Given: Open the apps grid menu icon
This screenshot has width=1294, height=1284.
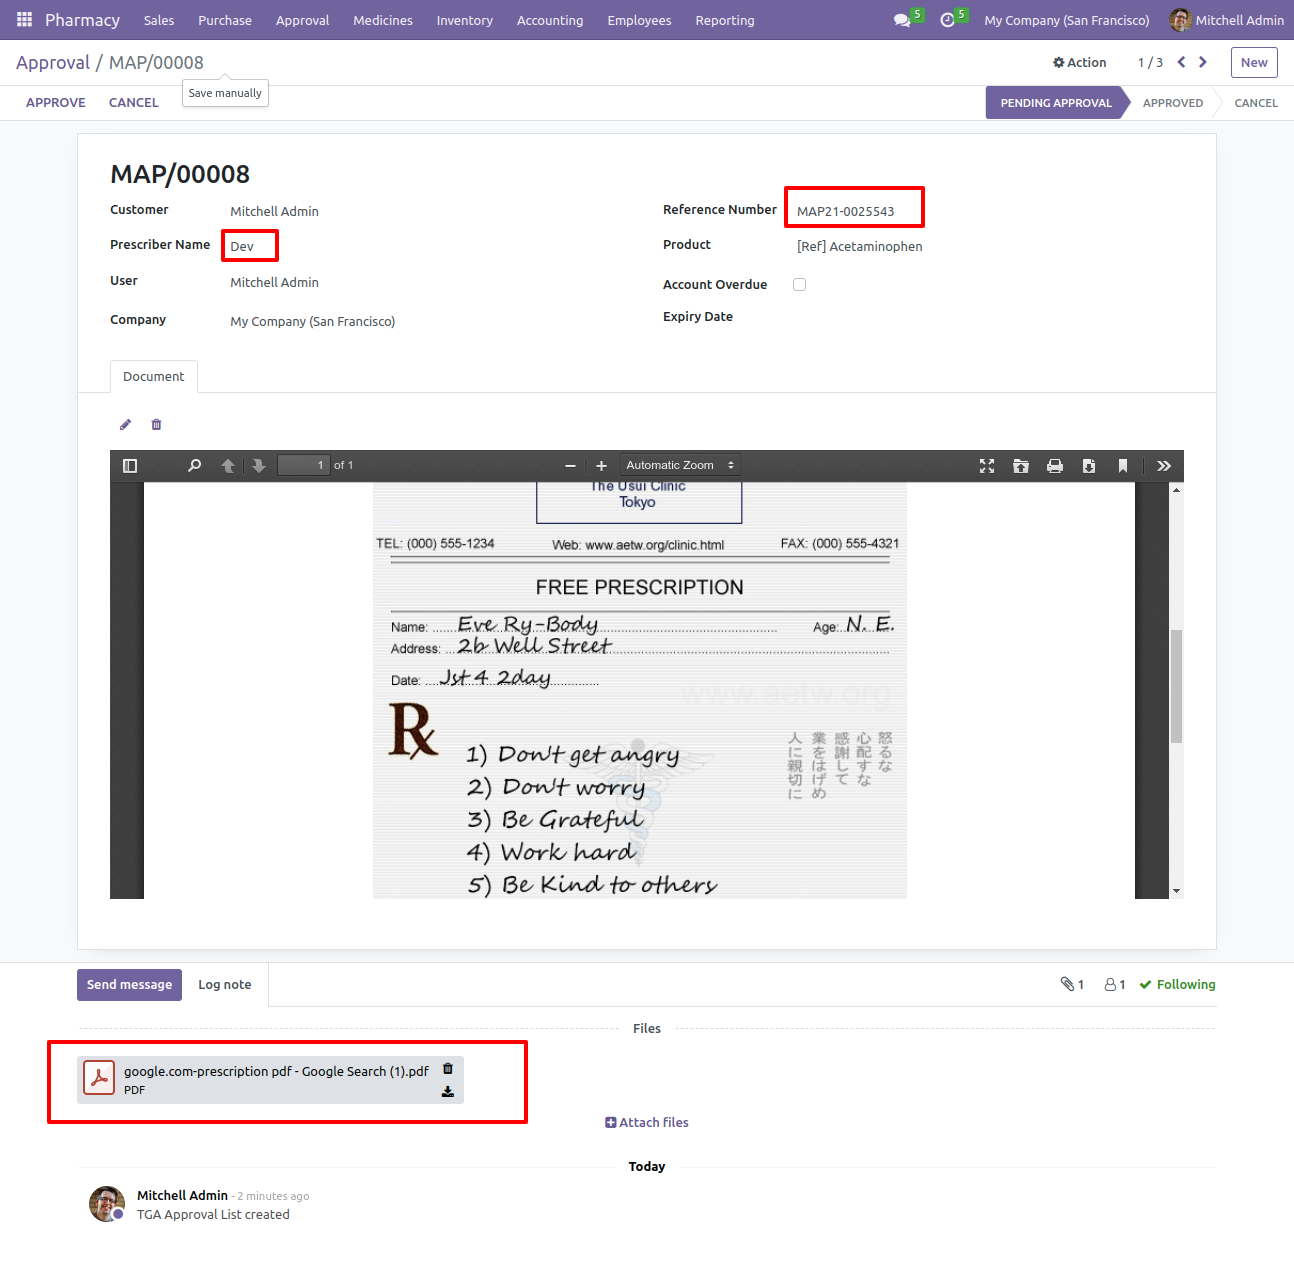Looking at the screenshot, I should (24, 20).
